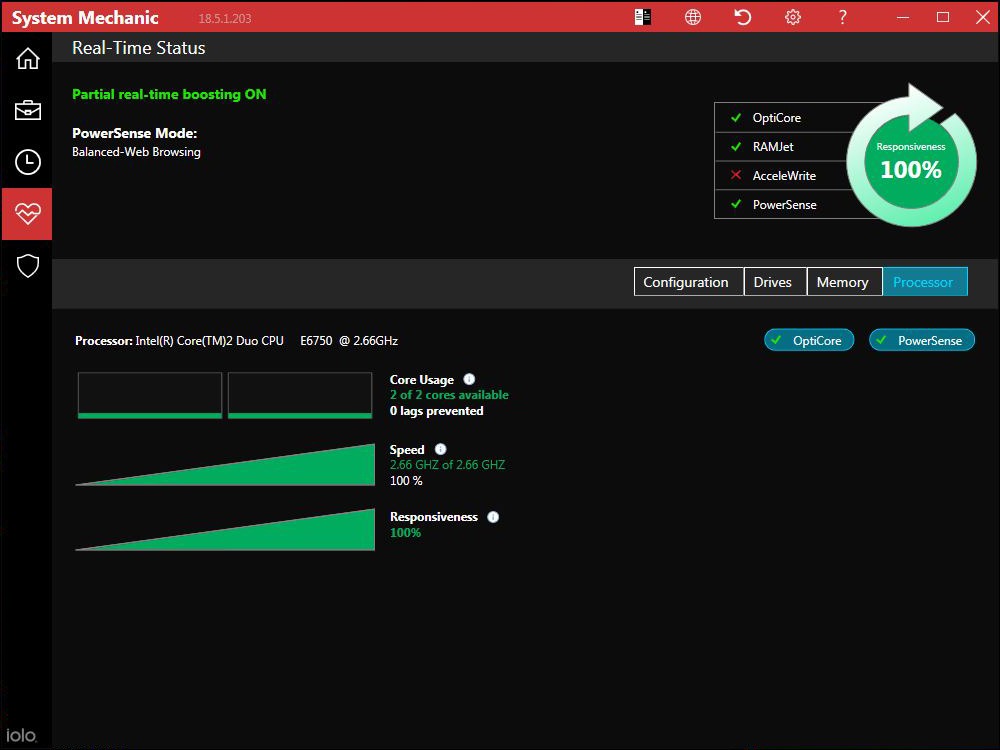Click the OptiCore button near Processor info

point(808,339)
